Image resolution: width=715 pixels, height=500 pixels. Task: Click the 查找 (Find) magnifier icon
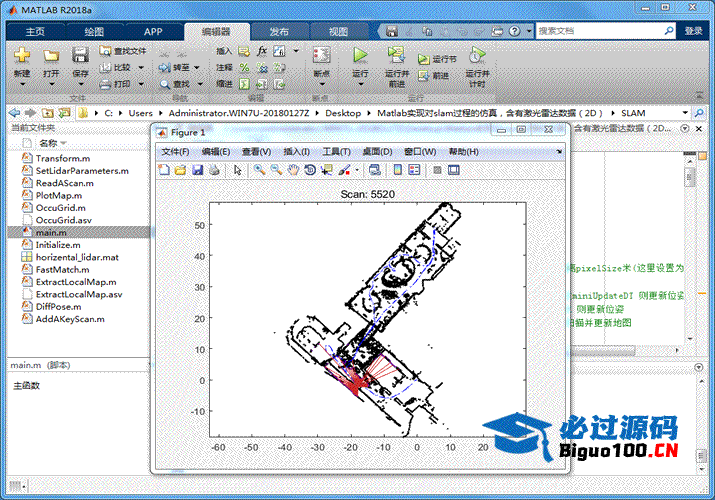click(165, 84)
